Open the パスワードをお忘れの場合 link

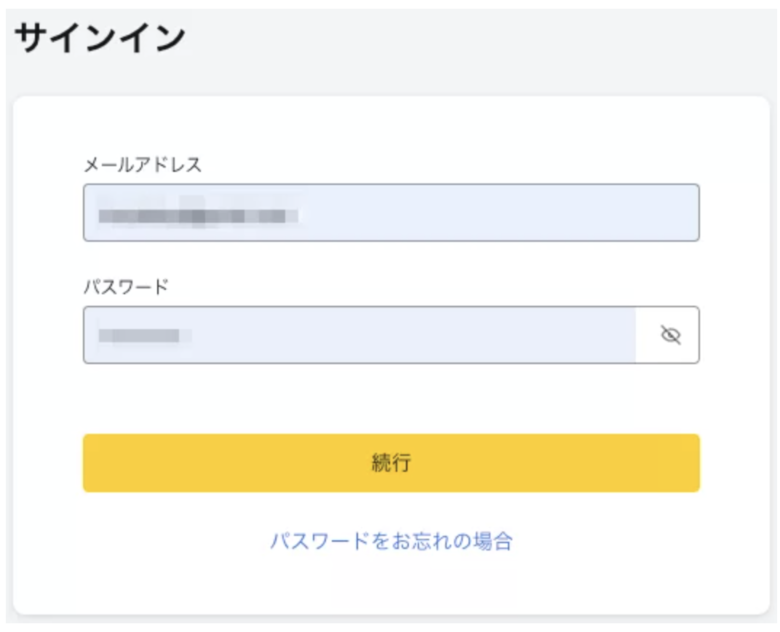tap(391, 541)
